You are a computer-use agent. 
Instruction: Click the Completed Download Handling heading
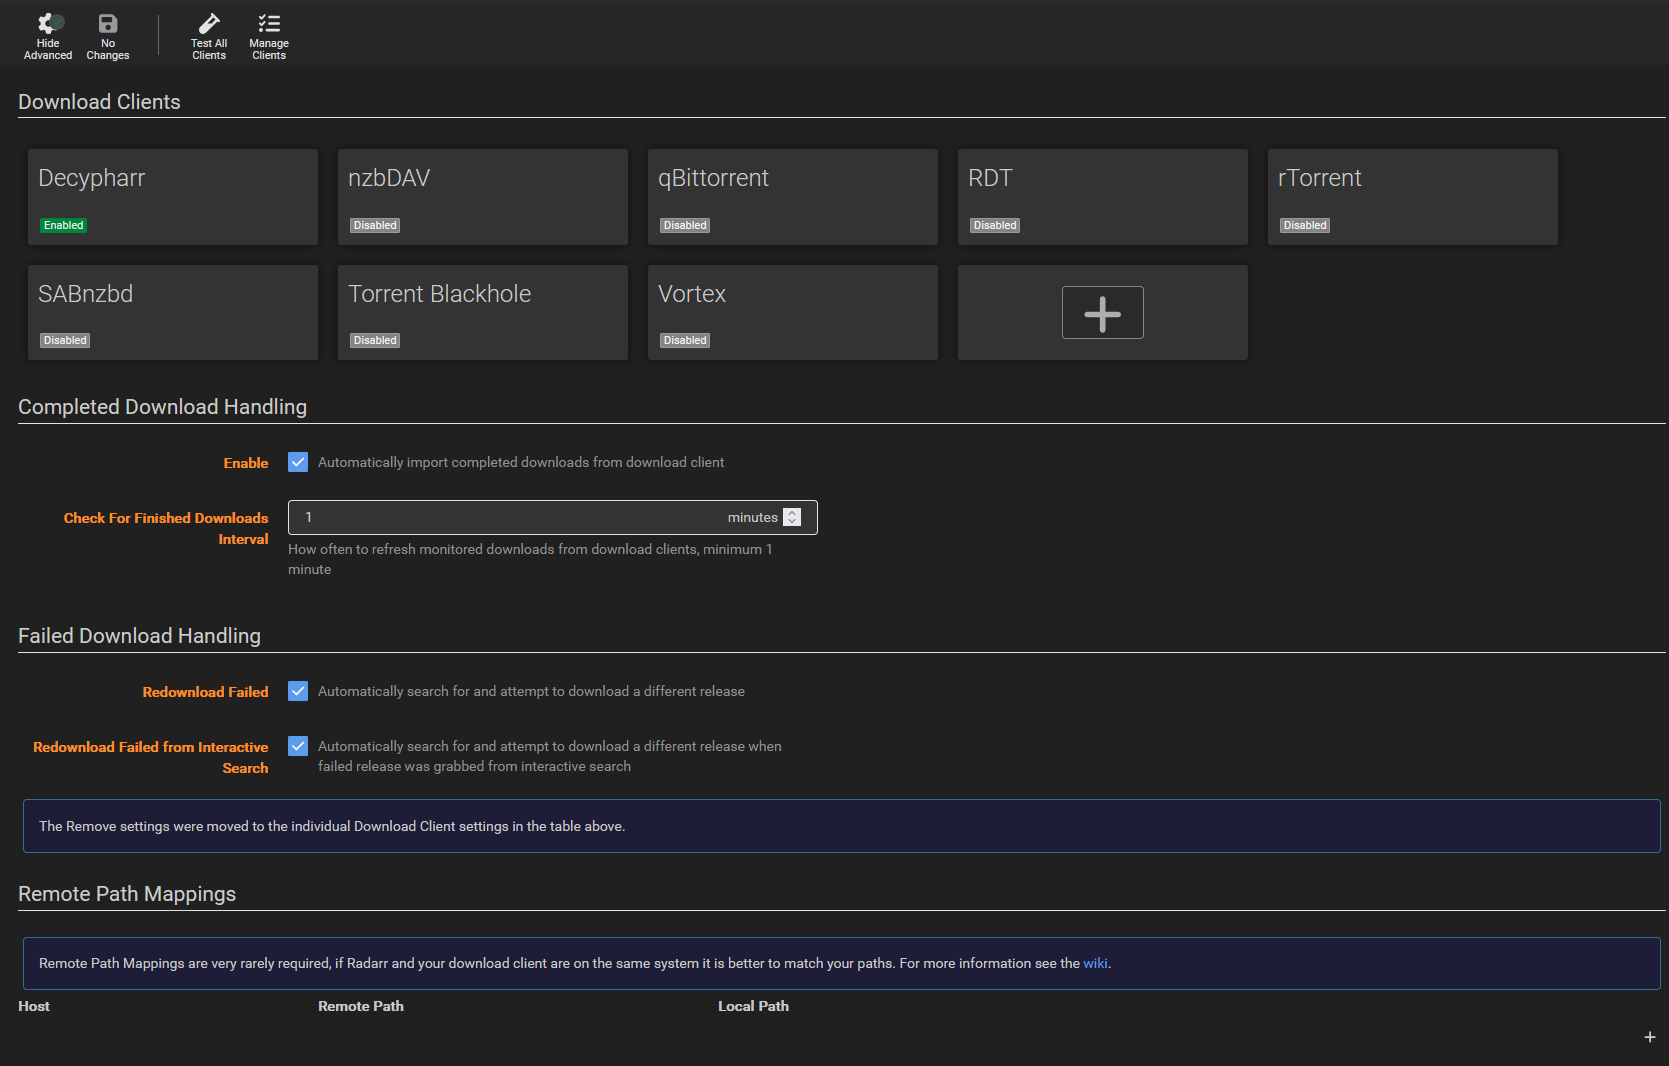(x=162, y=407)
